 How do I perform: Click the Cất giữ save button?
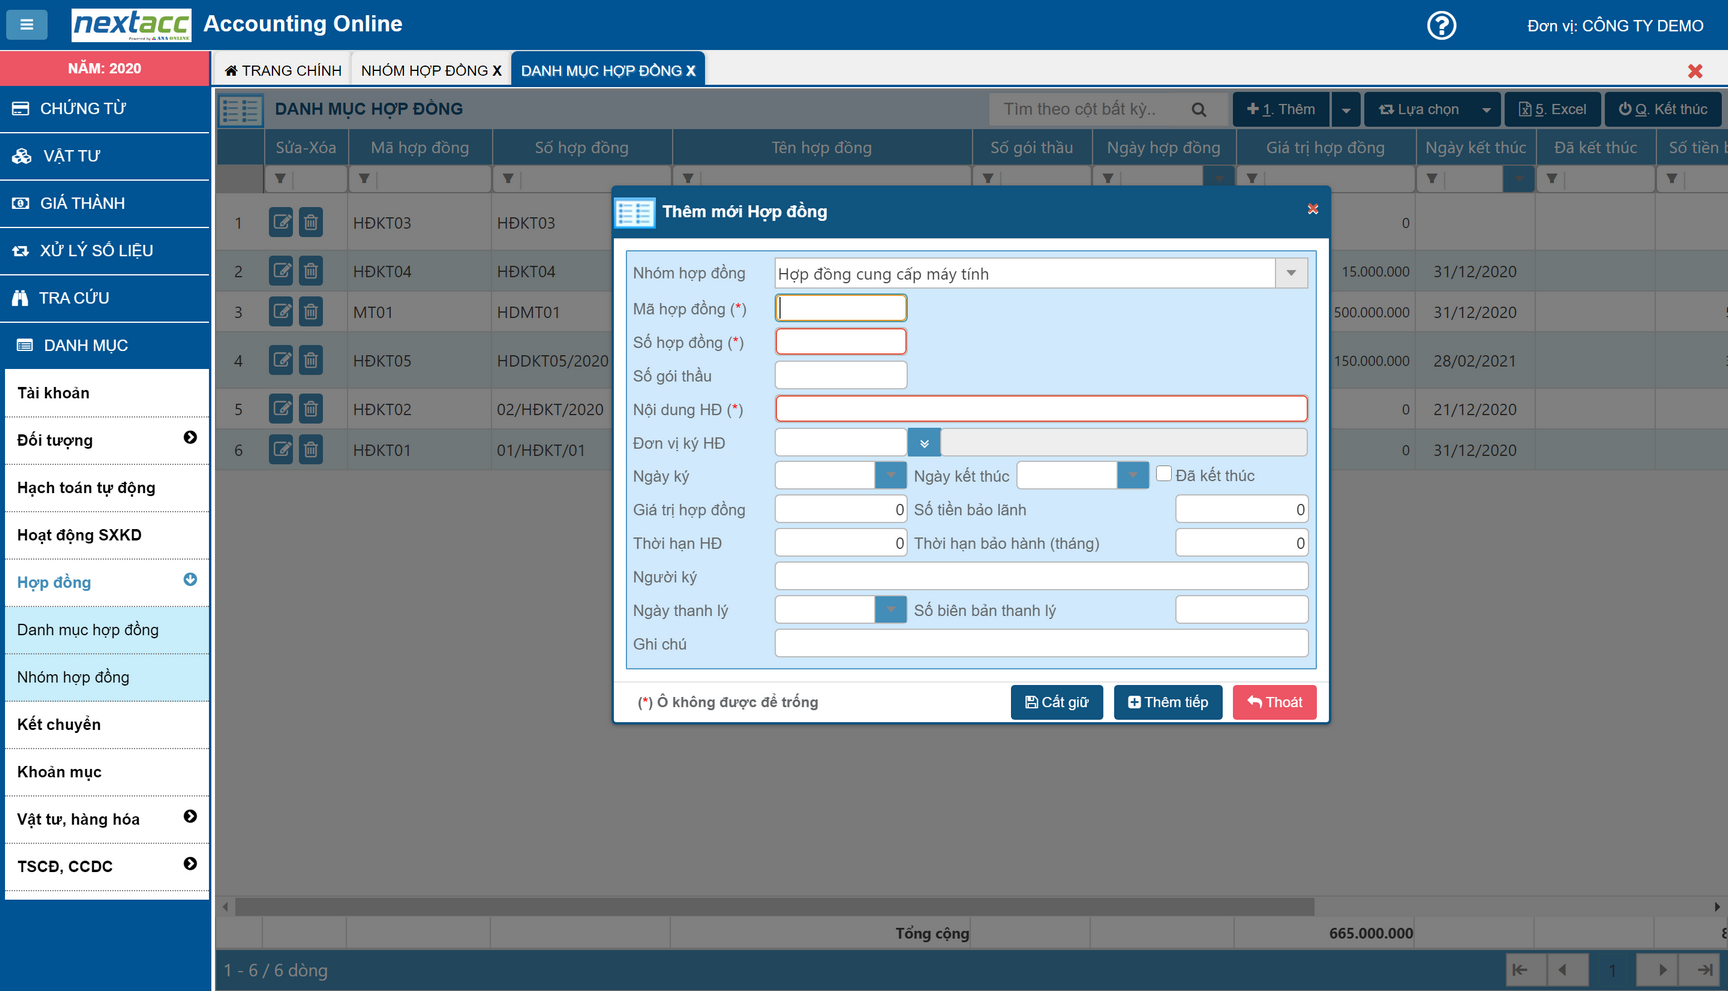[1056, 702]
